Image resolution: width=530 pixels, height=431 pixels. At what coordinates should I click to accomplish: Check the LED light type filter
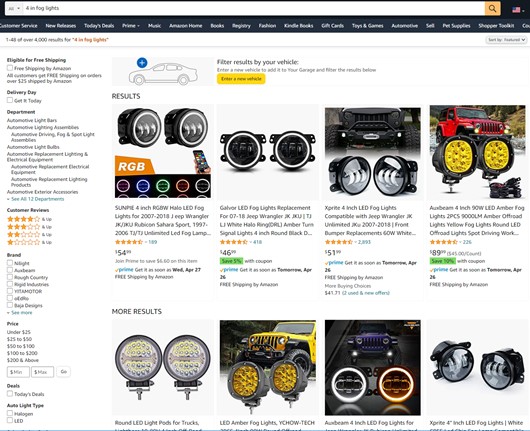[10, 420]
